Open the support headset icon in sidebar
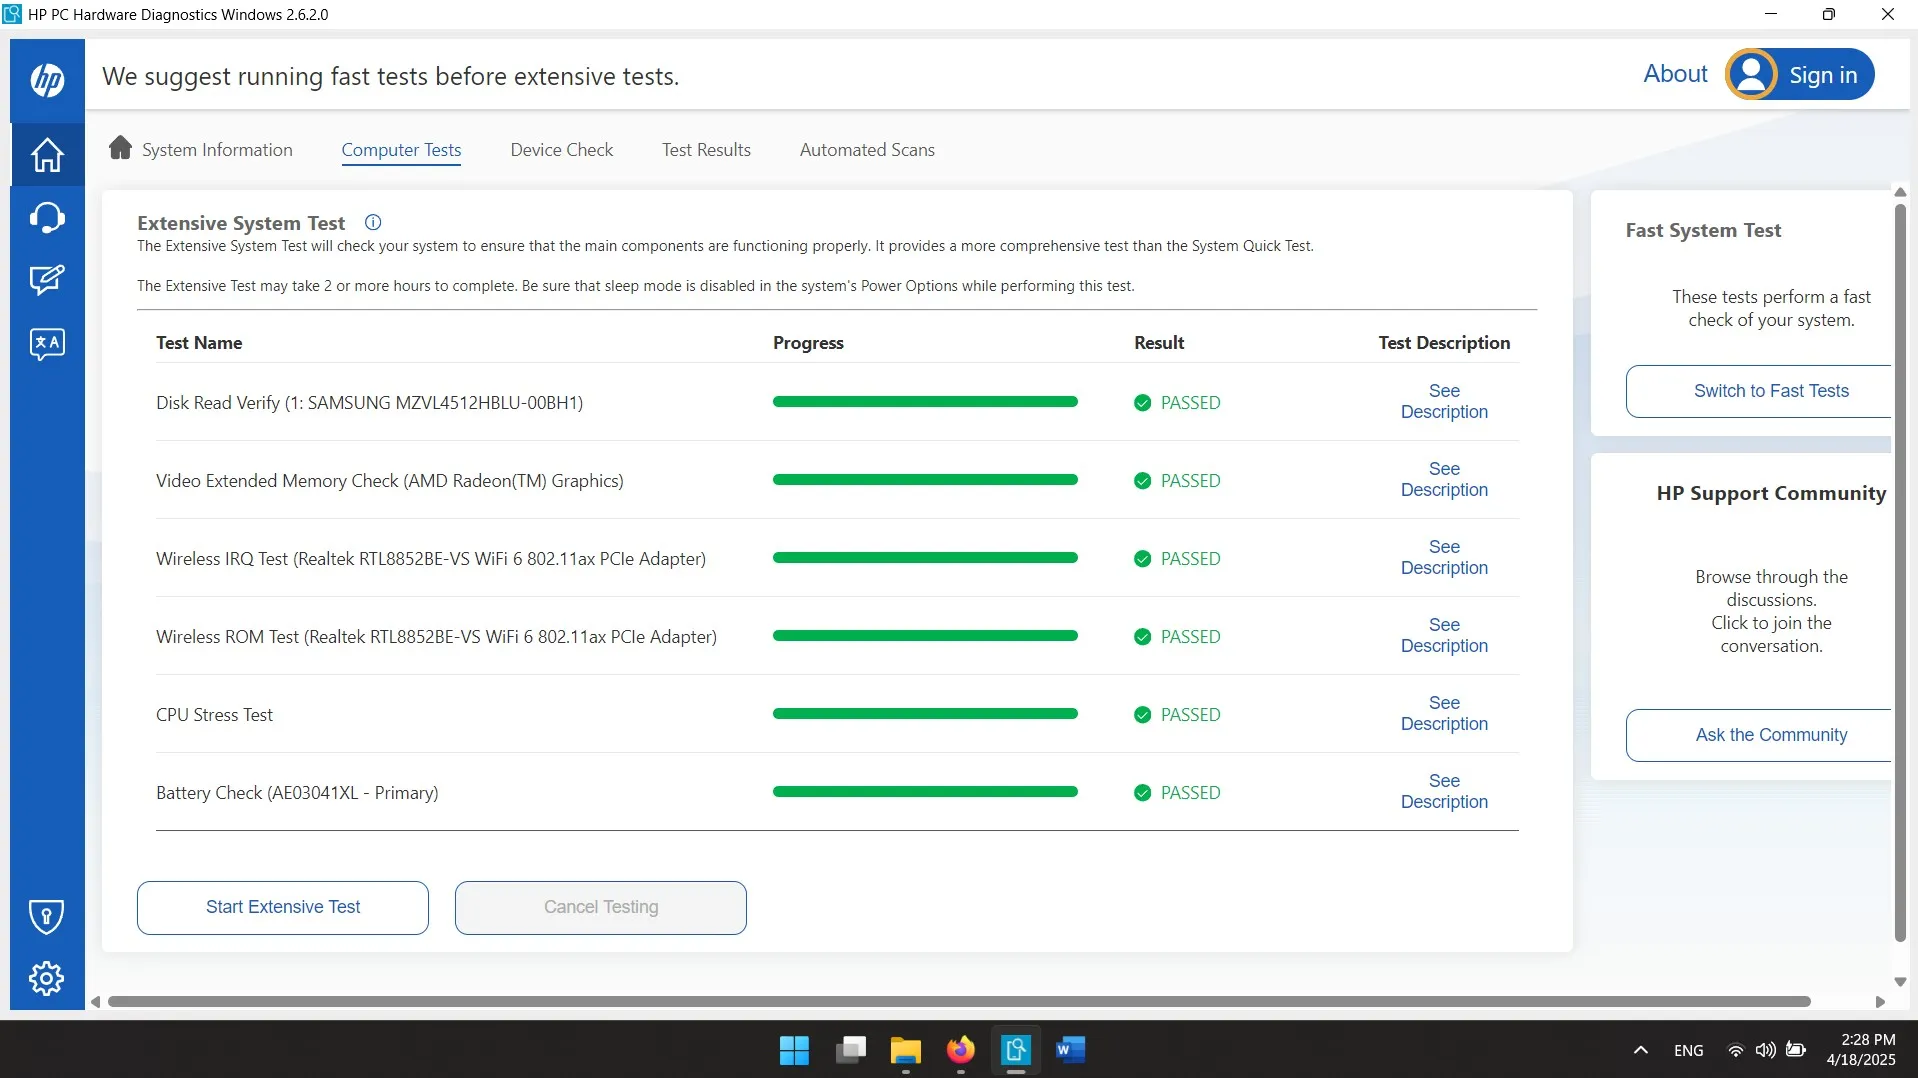 click(47, 217)
